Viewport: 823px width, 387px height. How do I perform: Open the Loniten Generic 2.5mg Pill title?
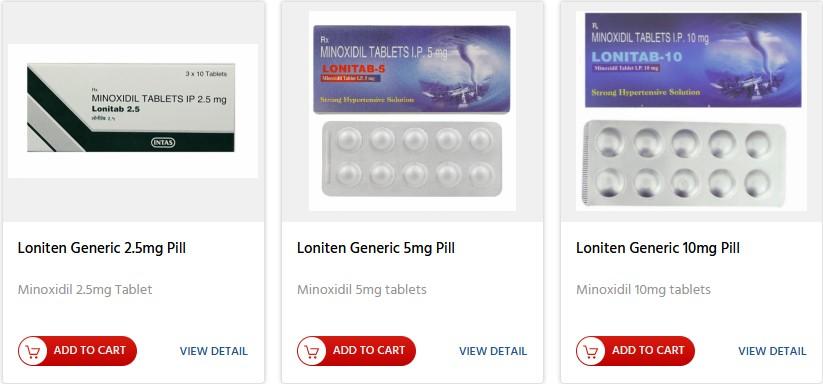pos(102,248)
